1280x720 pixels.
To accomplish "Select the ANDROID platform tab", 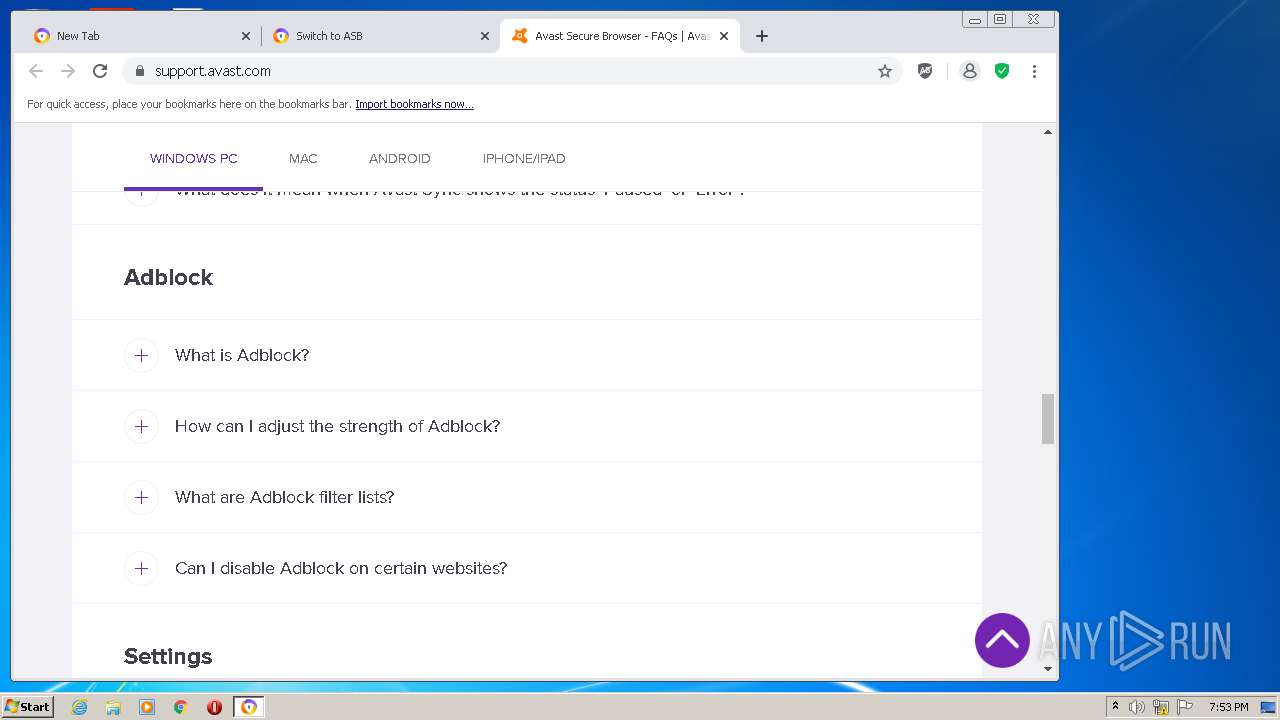I will coord(399,159).
